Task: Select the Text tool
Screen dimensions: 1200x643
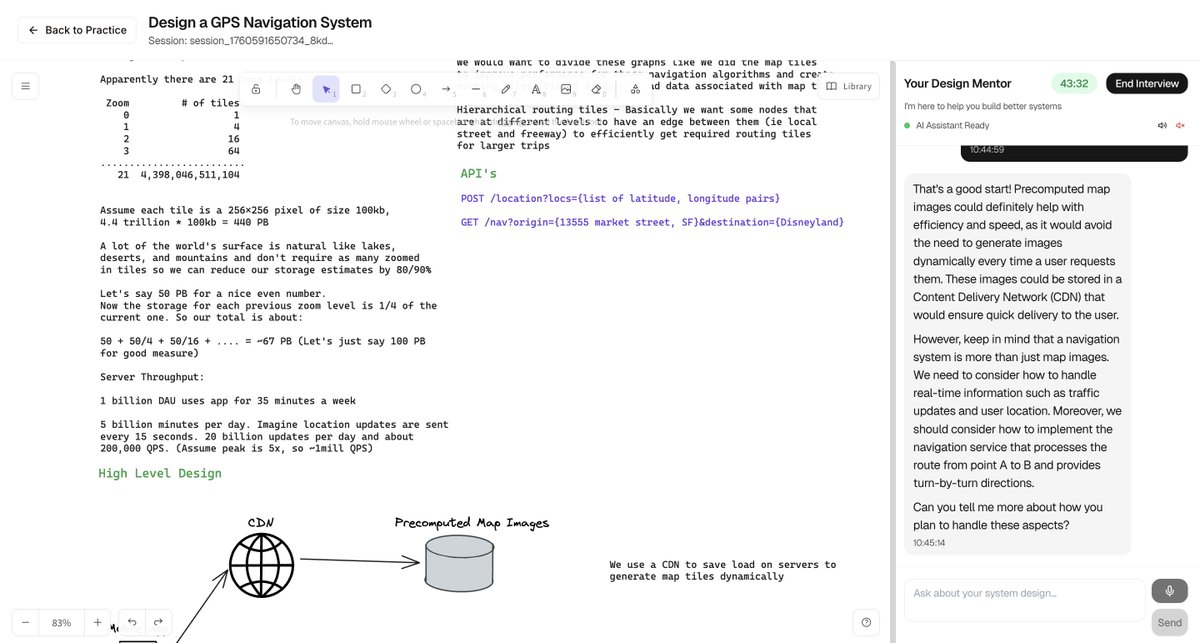Action: point(536,89)
